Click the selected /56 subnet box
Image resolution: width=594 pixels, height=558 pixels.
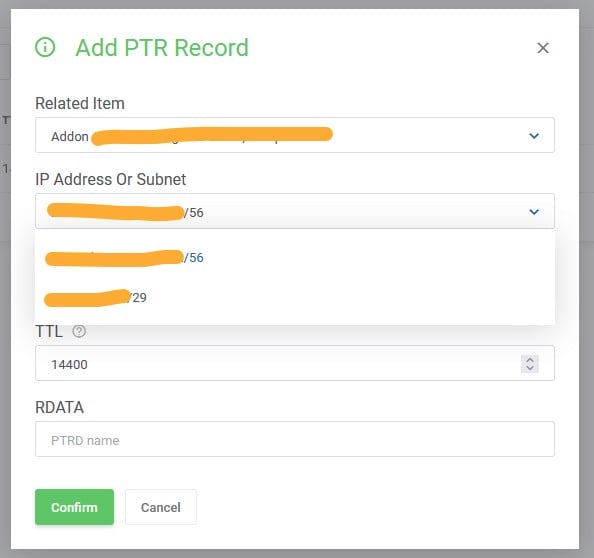[295, 211]
